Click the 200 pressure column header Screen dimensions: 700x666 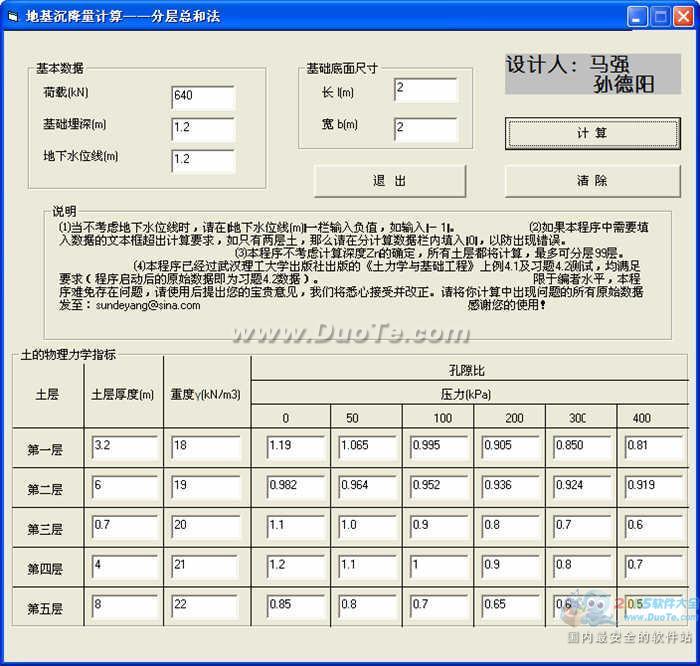pyautogui.click(x=514, y=418)
